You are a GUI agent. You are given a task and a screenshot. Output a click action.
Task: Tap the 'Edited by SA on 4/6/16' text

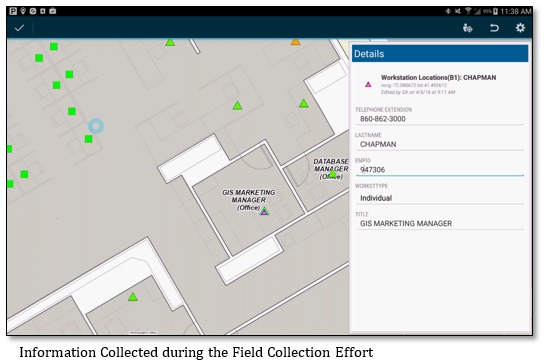(418, 92)
